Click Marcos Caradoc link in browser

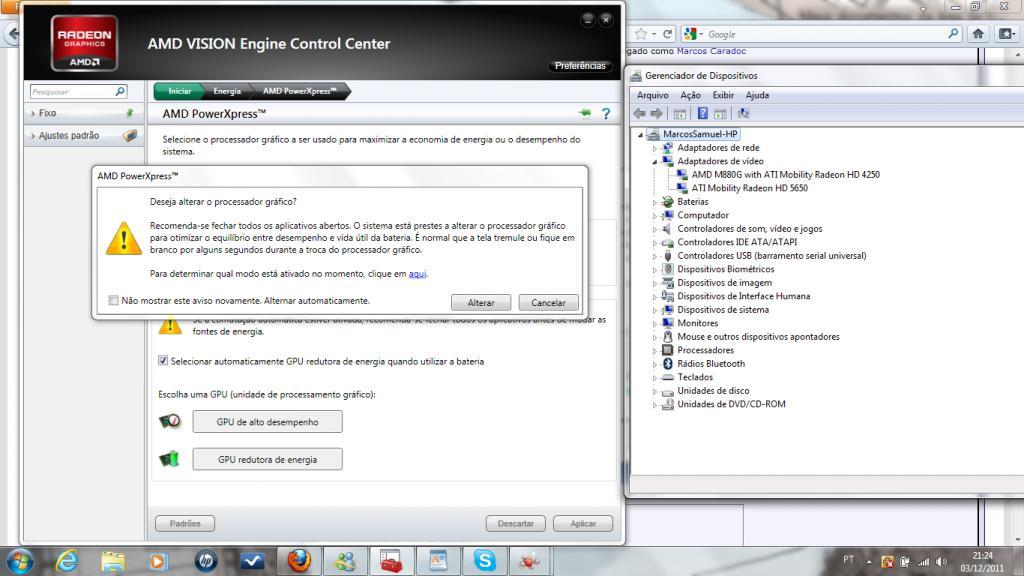click(711, 51)
